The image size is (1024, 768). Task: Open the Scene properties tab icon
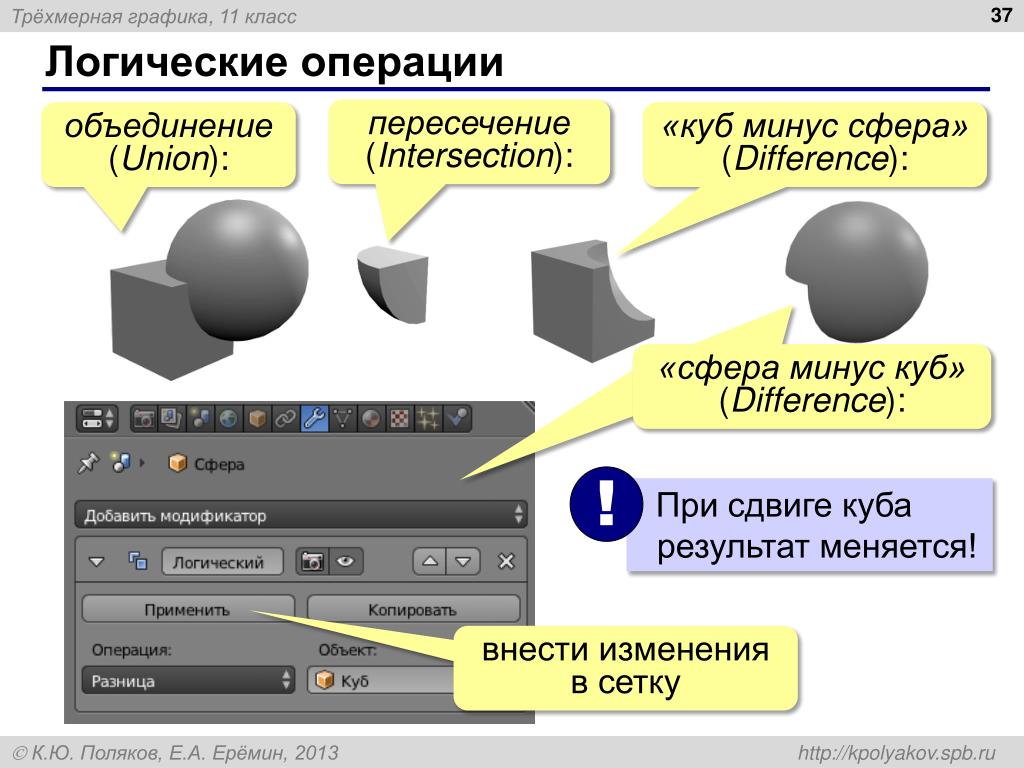[200, 419]
